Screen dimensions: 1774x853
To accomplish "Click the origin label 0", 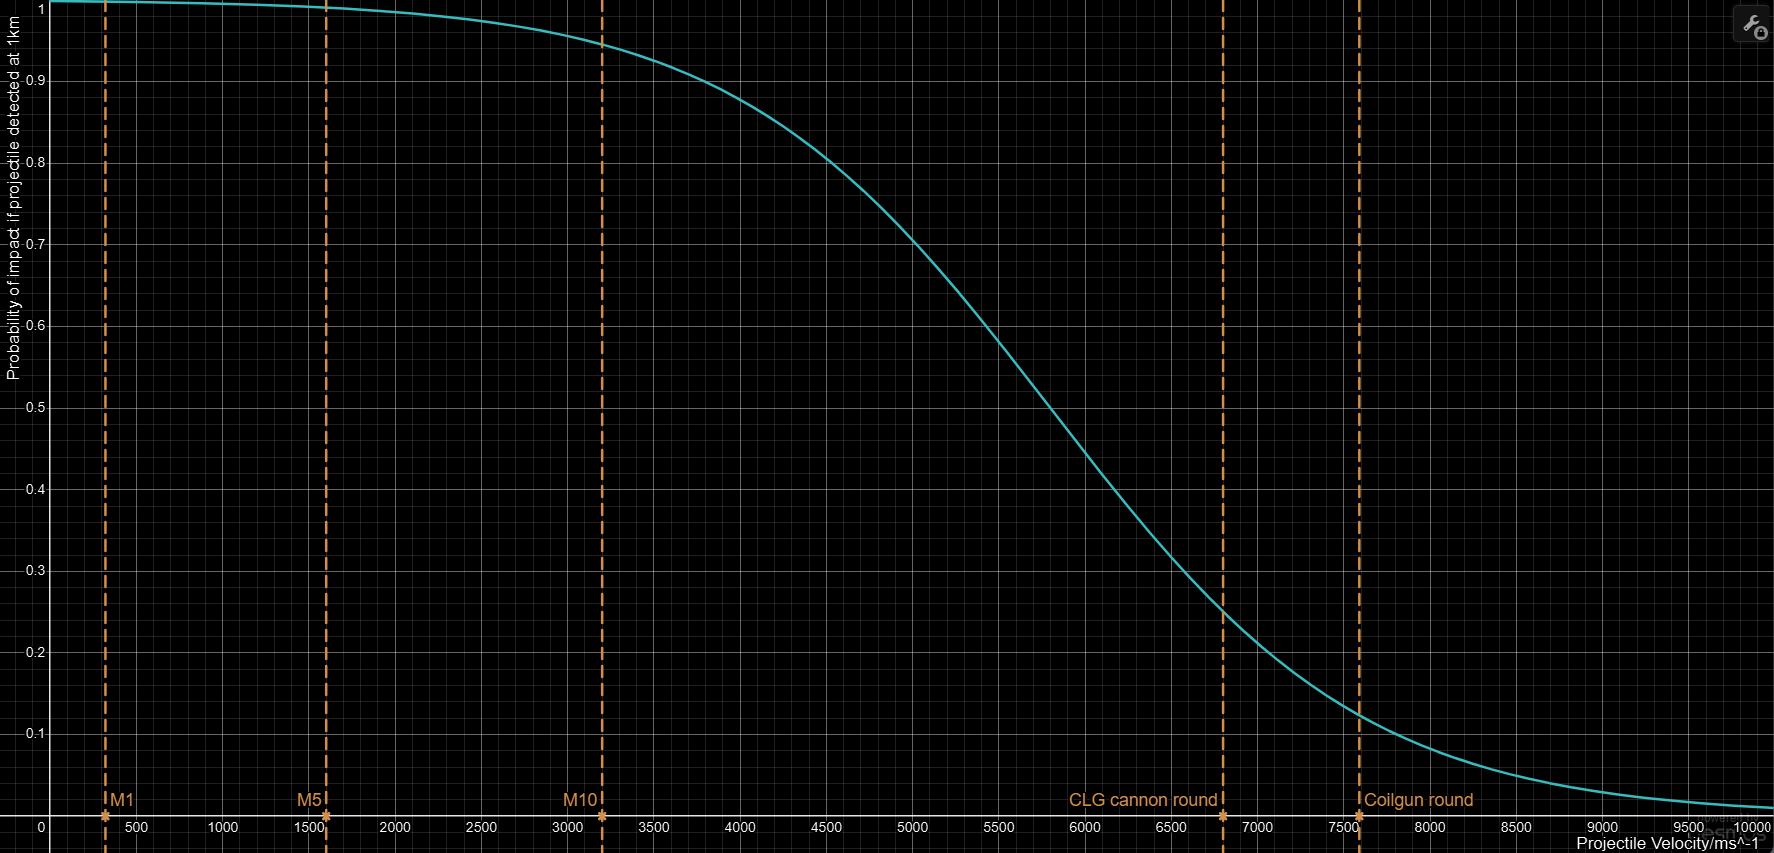I will point(41,827).
